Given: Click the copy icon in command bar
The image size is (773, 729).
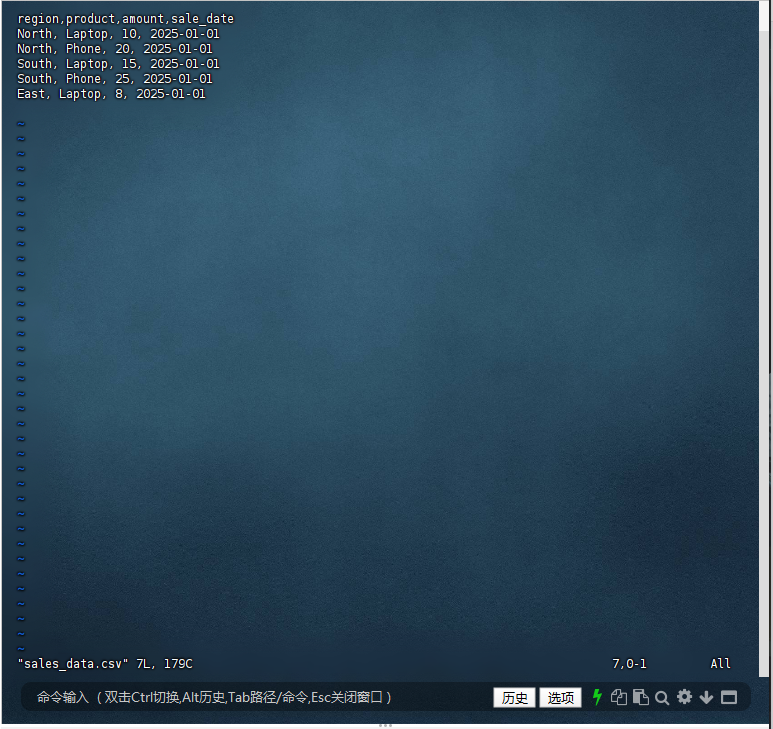Looking at the screenshot, I should click(x=619, y=697).
